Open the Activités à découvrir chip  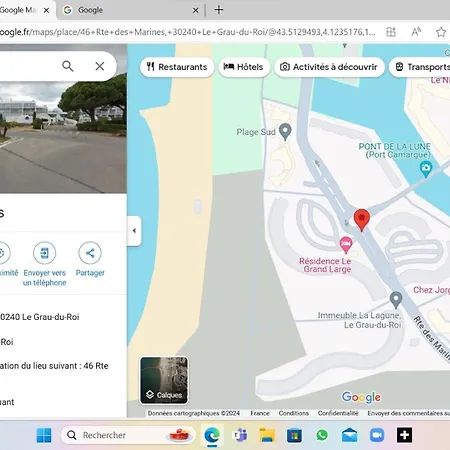pyautogui.click(x=329, y=67)
